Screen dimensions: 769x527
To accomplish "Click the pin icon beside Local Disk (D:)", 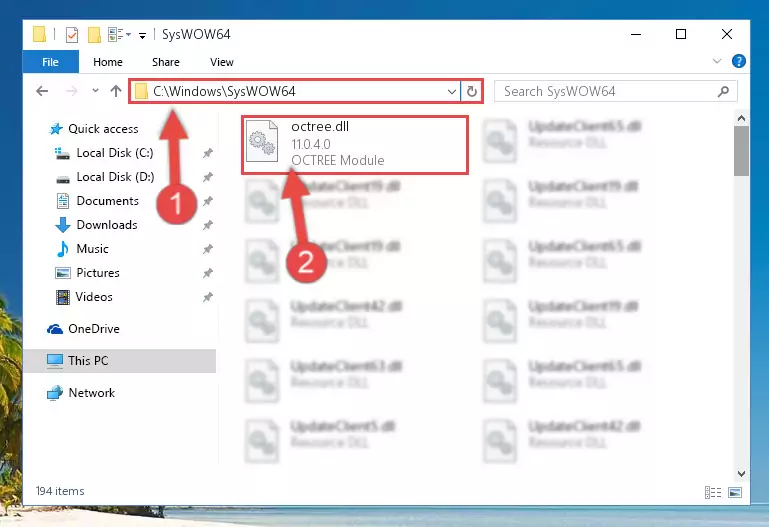I will pos(208,177).
